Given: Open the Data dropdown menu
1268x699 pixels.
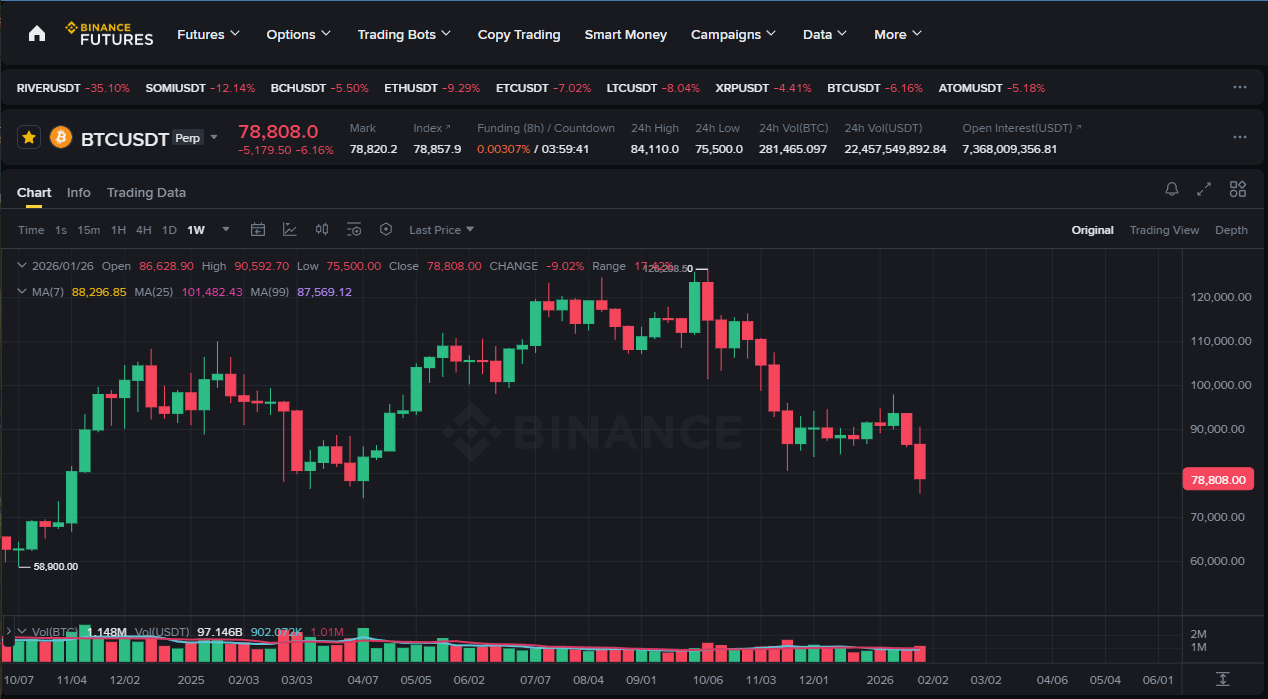Looking at the screenshot, I should (x=825, y=34).
